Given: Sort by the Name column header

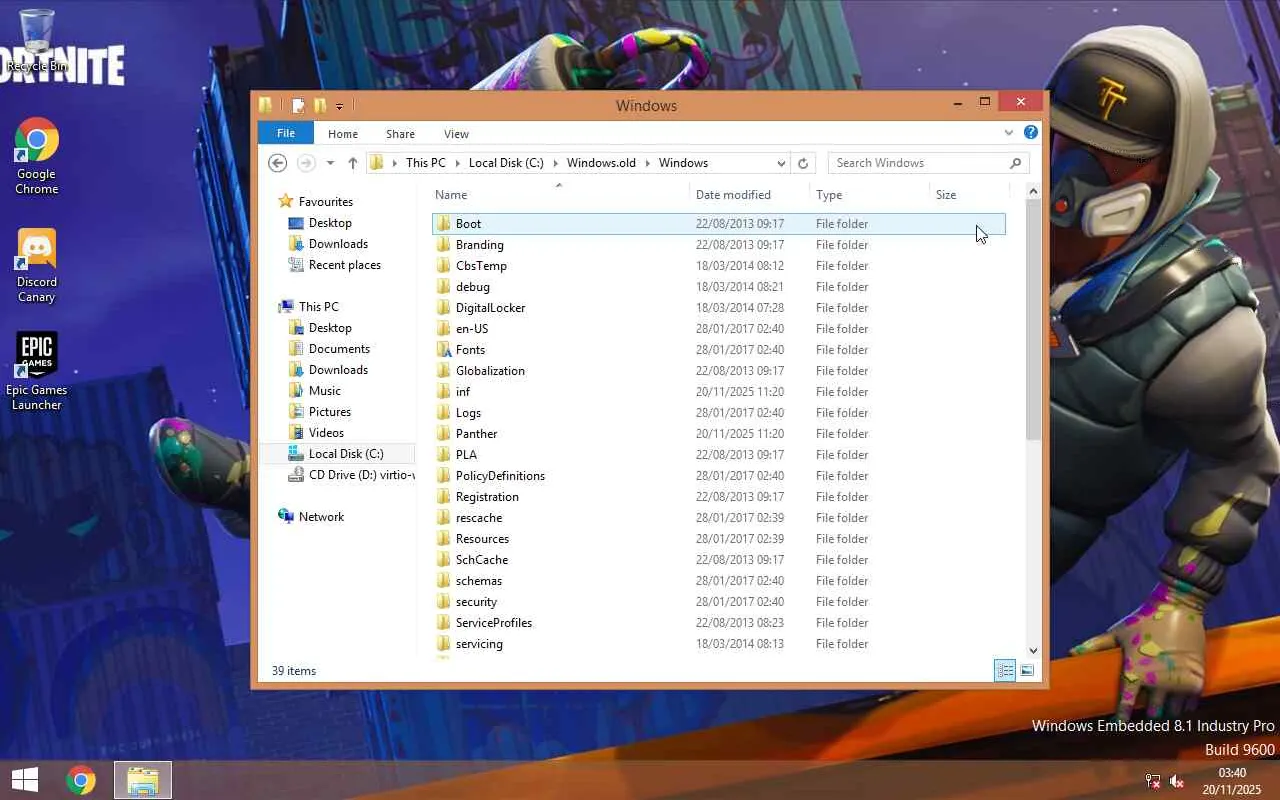Looking at the screenshot, I should click(x=559, y=195).
